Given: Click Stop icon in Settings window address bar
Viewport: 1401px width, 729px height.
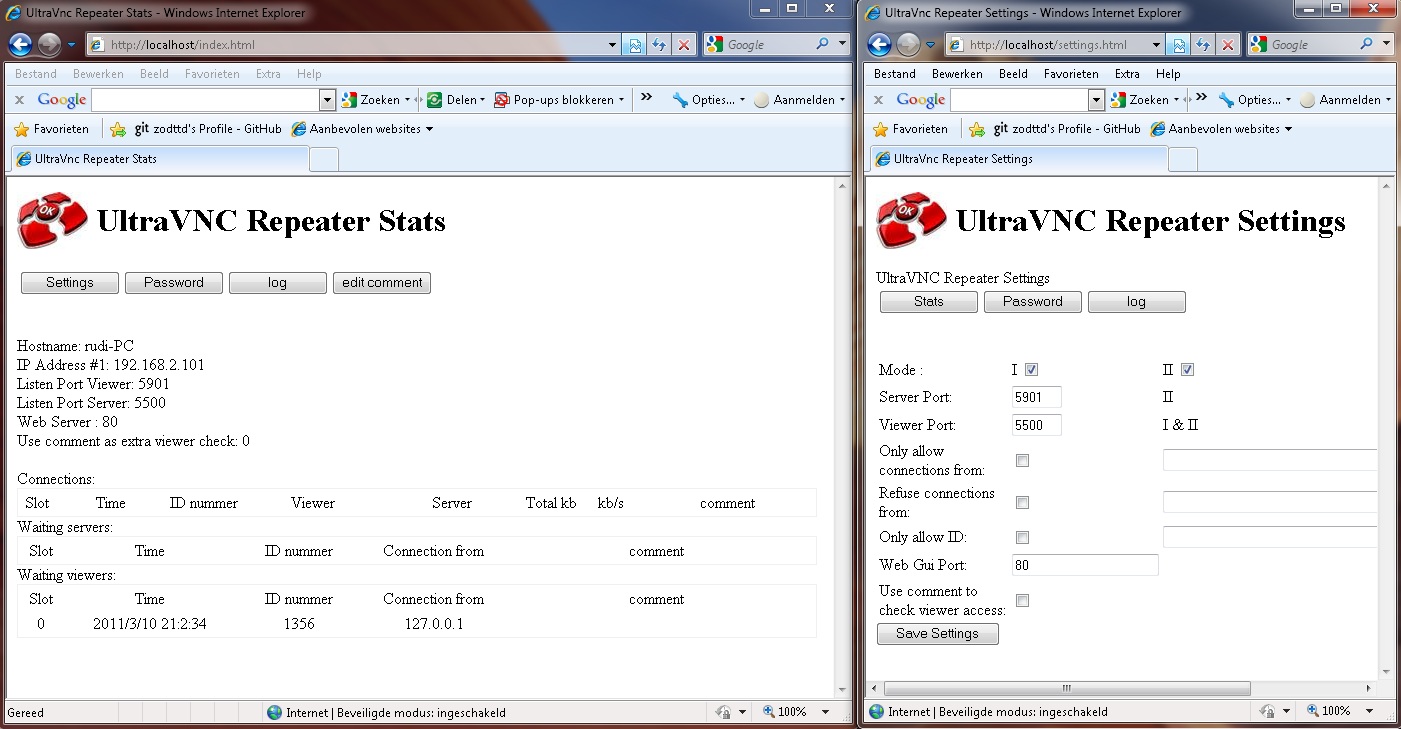Looking at the screenshot, I should (x=1228, y=45).
